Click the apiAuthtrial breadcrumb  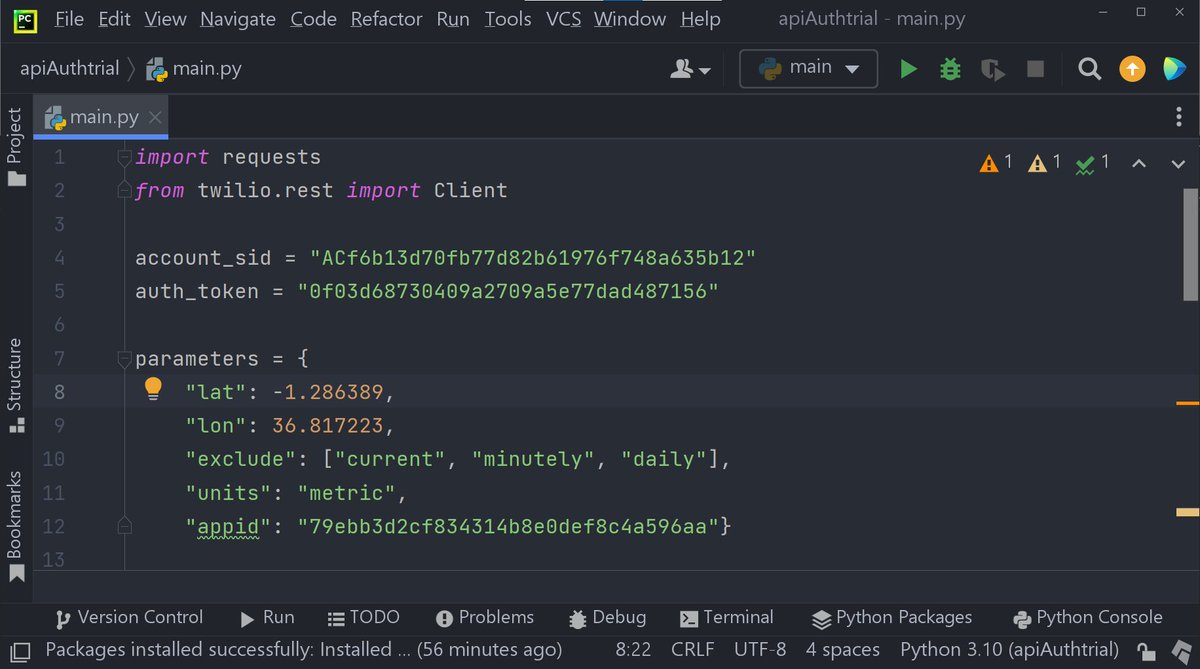tap(69, 69)
